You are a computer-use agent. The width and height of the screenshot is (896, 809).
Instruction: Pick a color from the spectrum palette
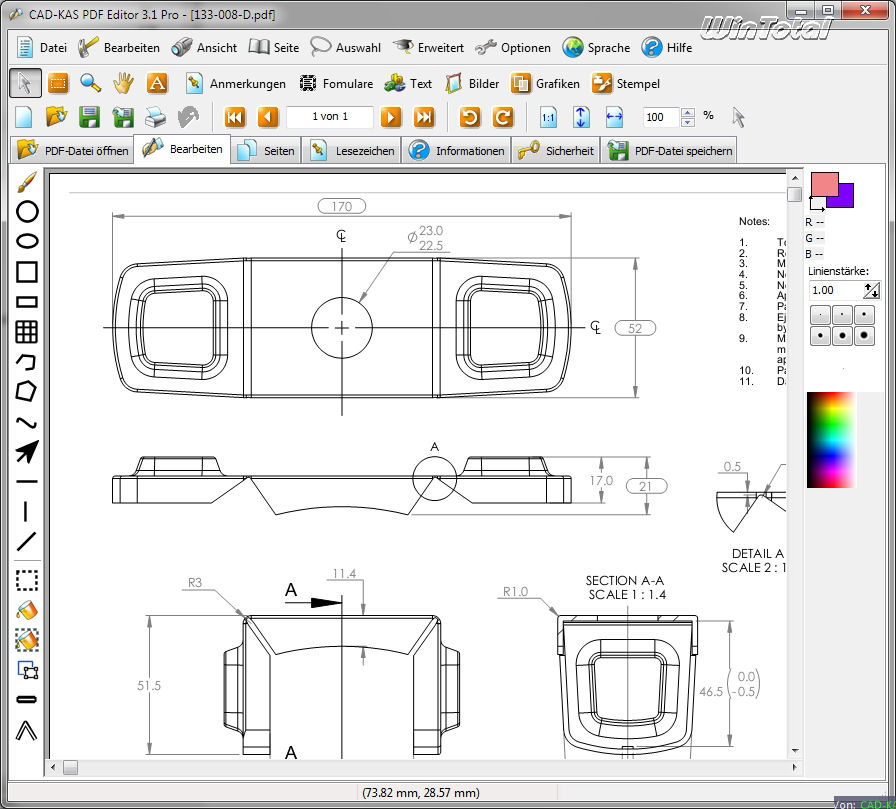click(x=831, y=438)
